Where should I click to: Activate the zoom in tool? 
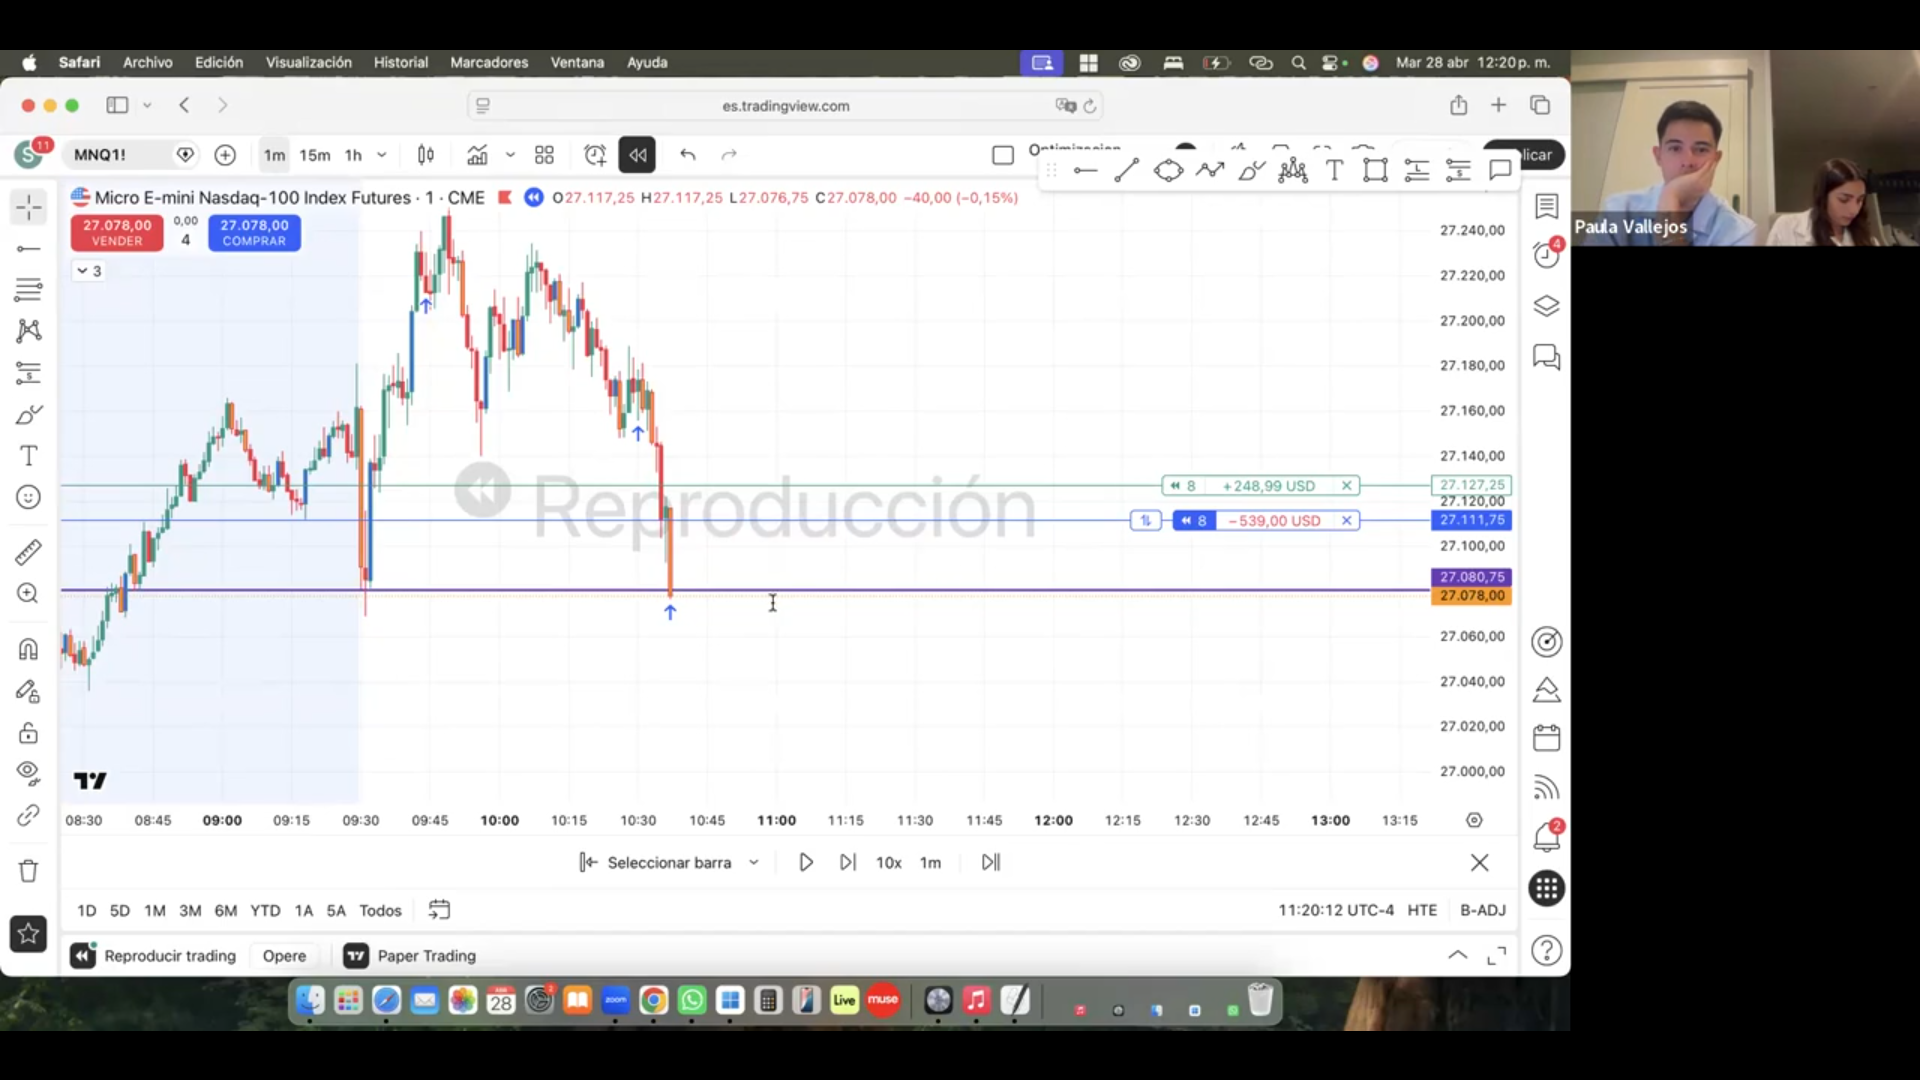pyautogui.click(x=28, y=594)
